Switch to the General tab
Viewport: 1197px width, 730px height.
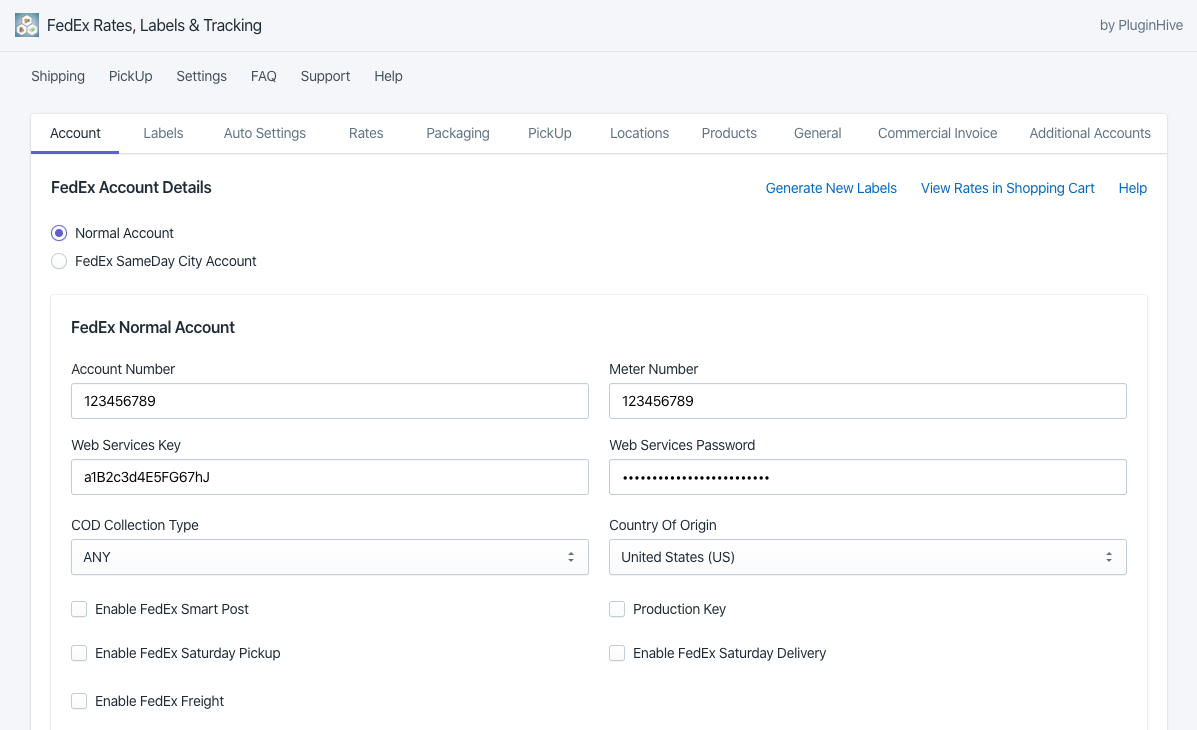click(x=818, y=134)
